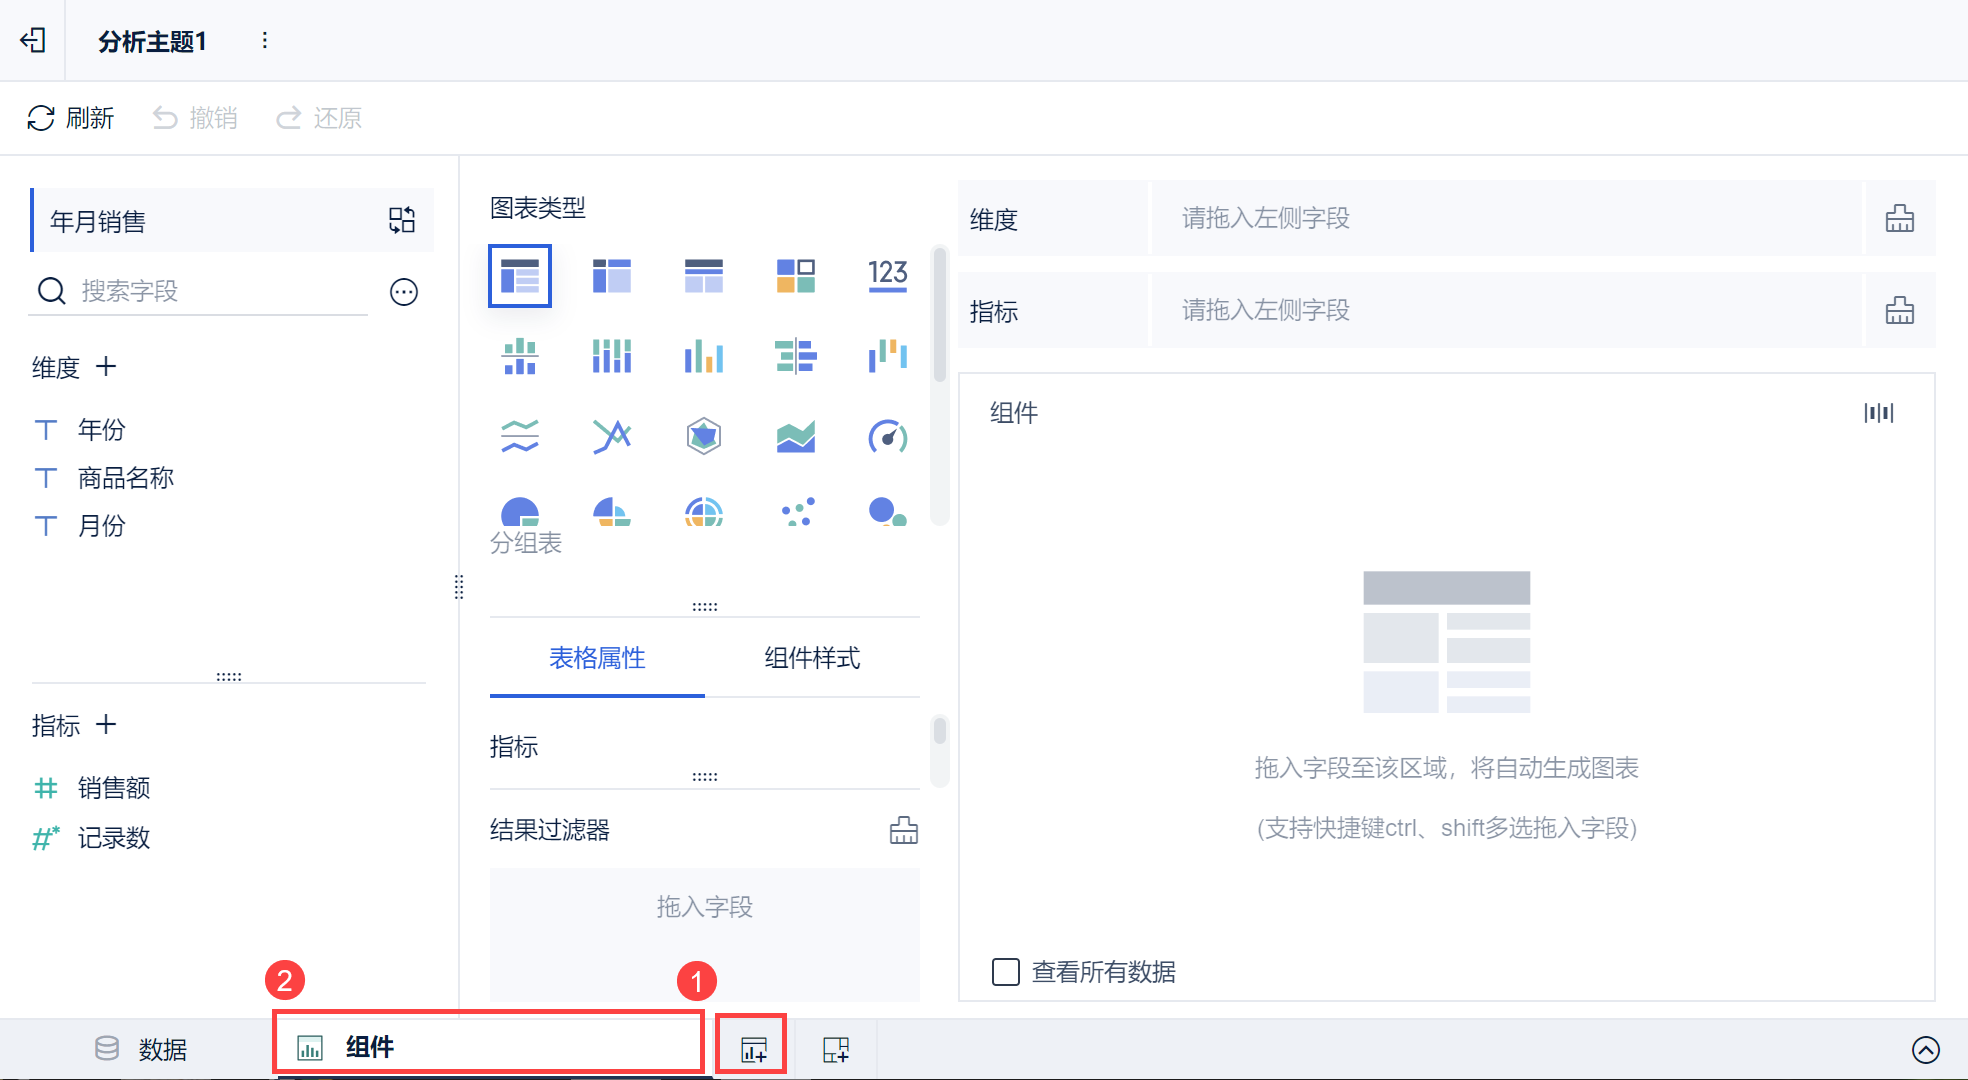
Task: Toggle the 查看所有数据 checkbox
Action: click(1005, 971)
